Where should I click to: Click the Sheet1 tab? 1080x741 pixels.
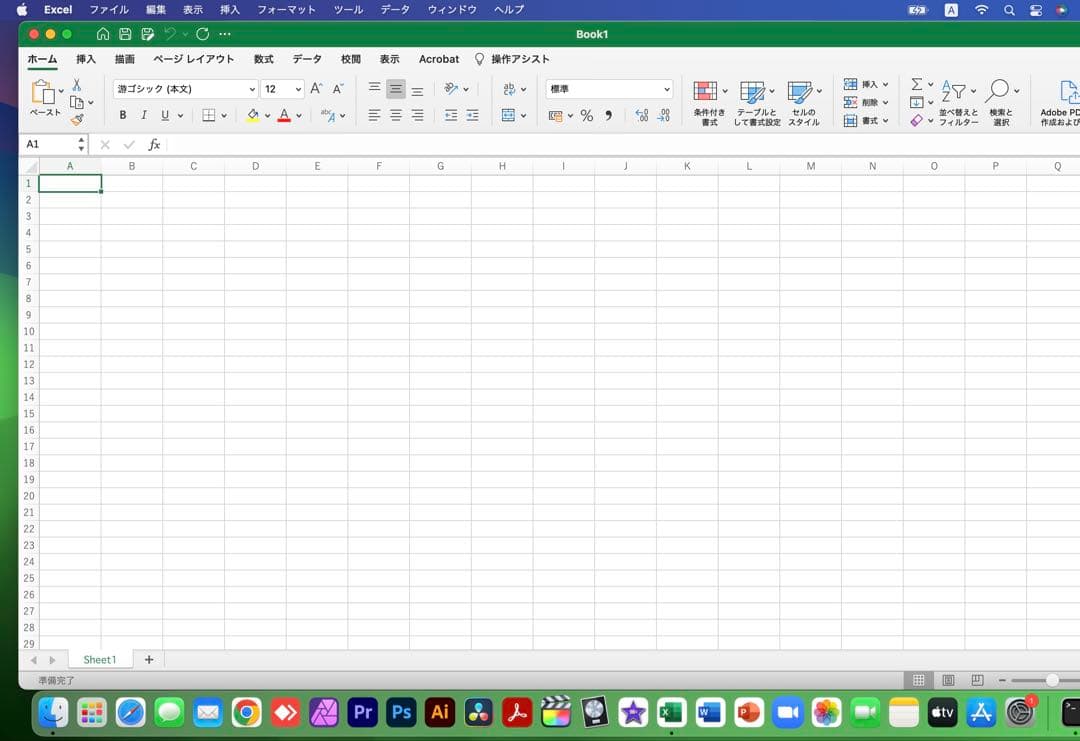pos(99,659)
